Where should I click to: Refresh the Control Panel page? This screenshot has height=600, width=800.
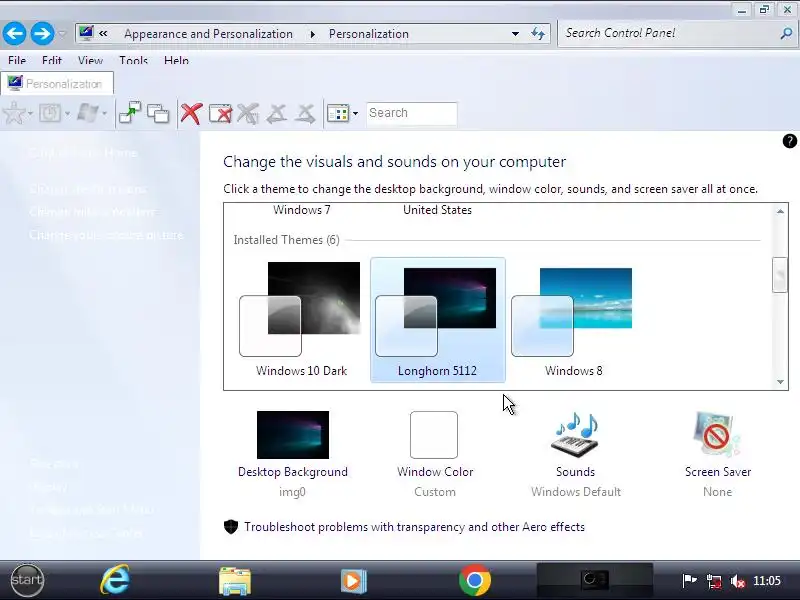[538, 34]
